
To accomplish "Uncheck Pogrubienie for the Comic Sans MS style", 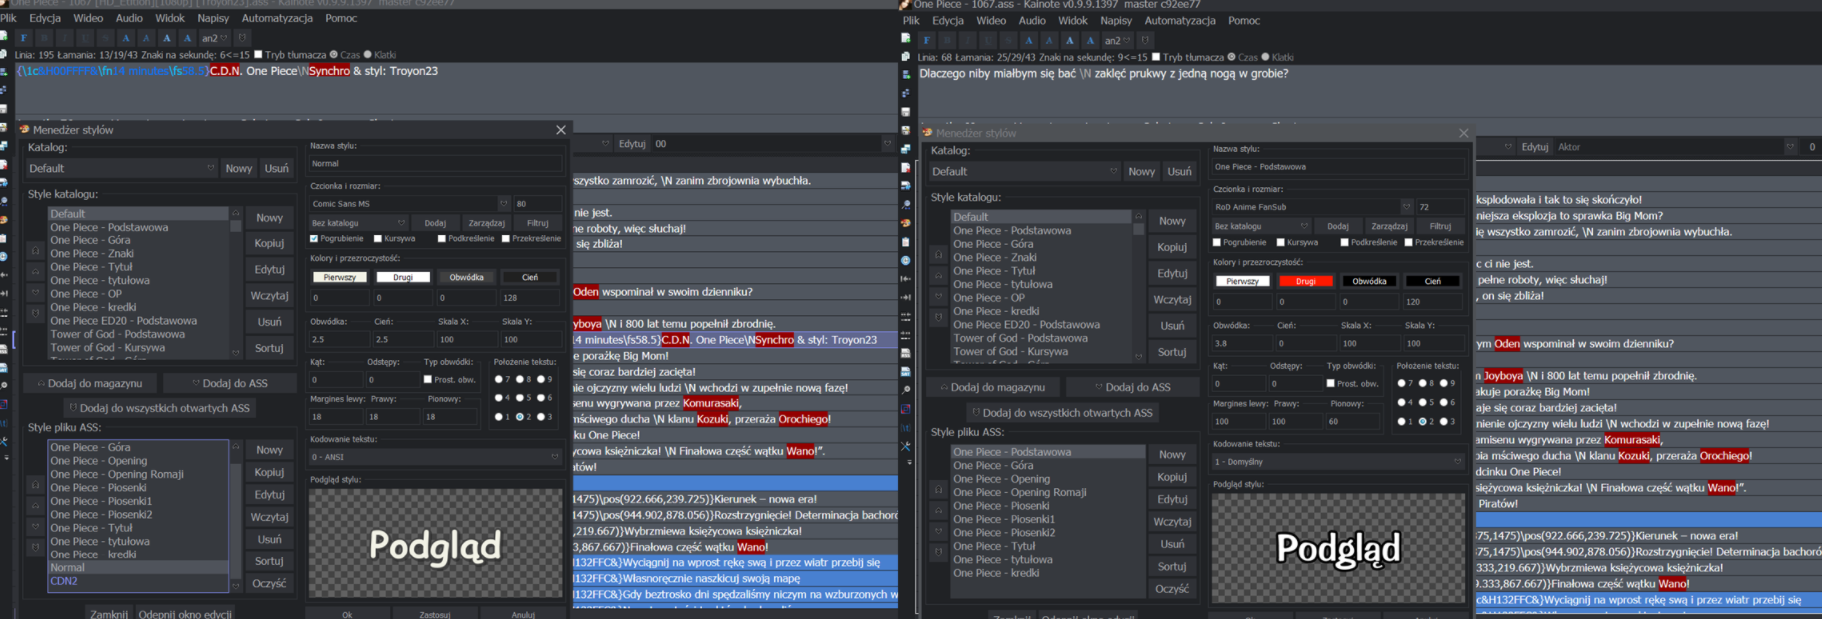I will pos(314,239).
